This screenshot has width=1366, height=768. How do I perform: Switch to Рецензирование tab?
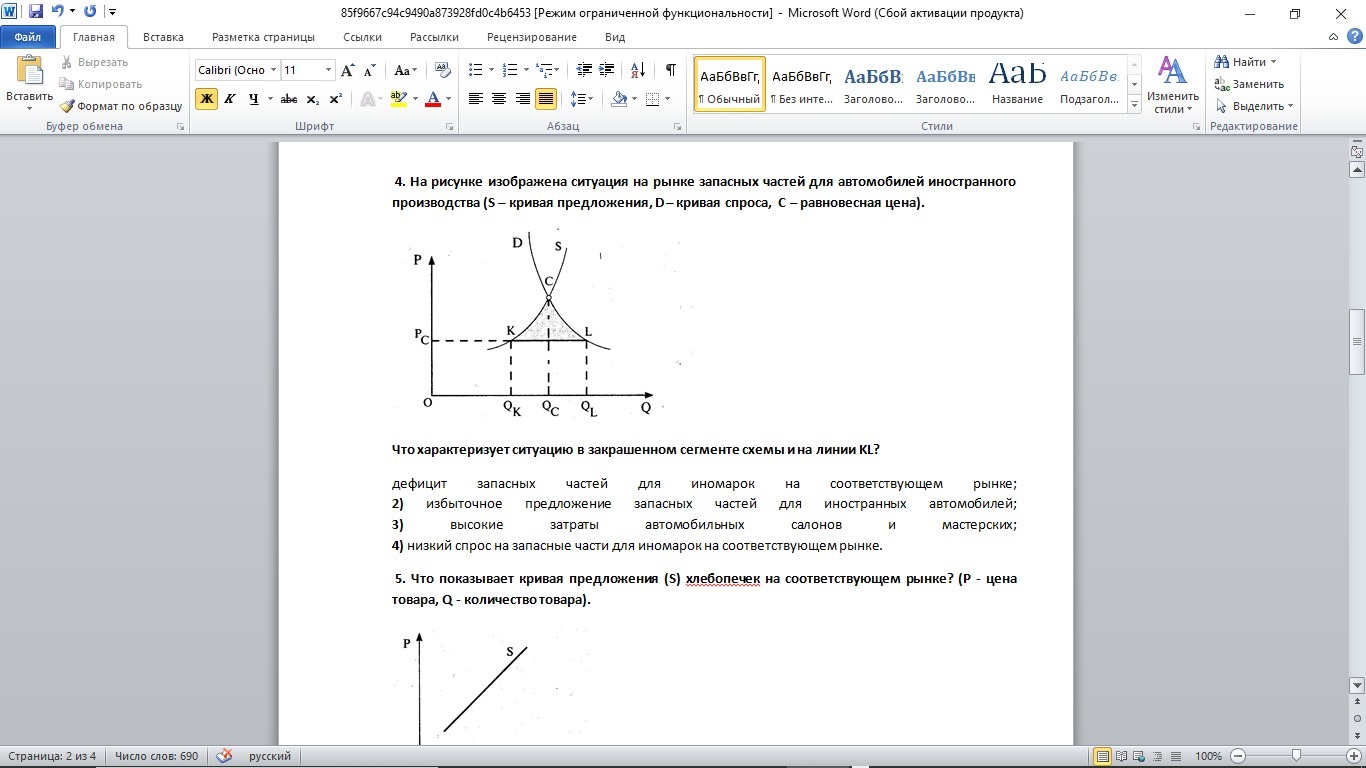click(x=532, y=37)
